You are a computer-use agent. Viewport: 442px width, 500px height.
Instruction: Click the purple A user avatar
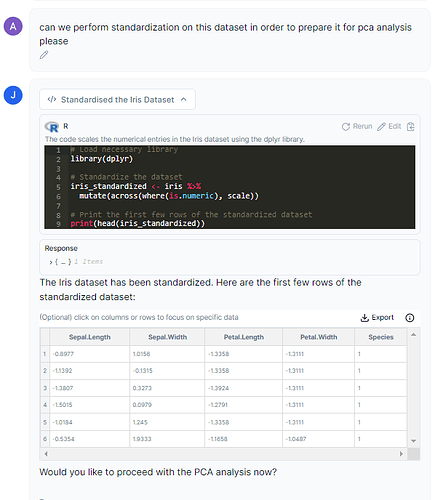coord(13,26)
